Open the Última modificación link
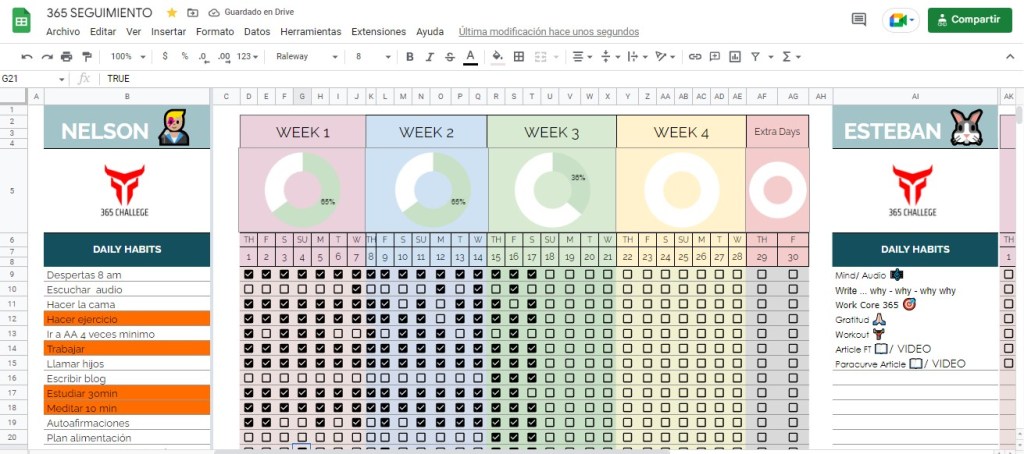The image size is (1024, 454). [548, 31]
